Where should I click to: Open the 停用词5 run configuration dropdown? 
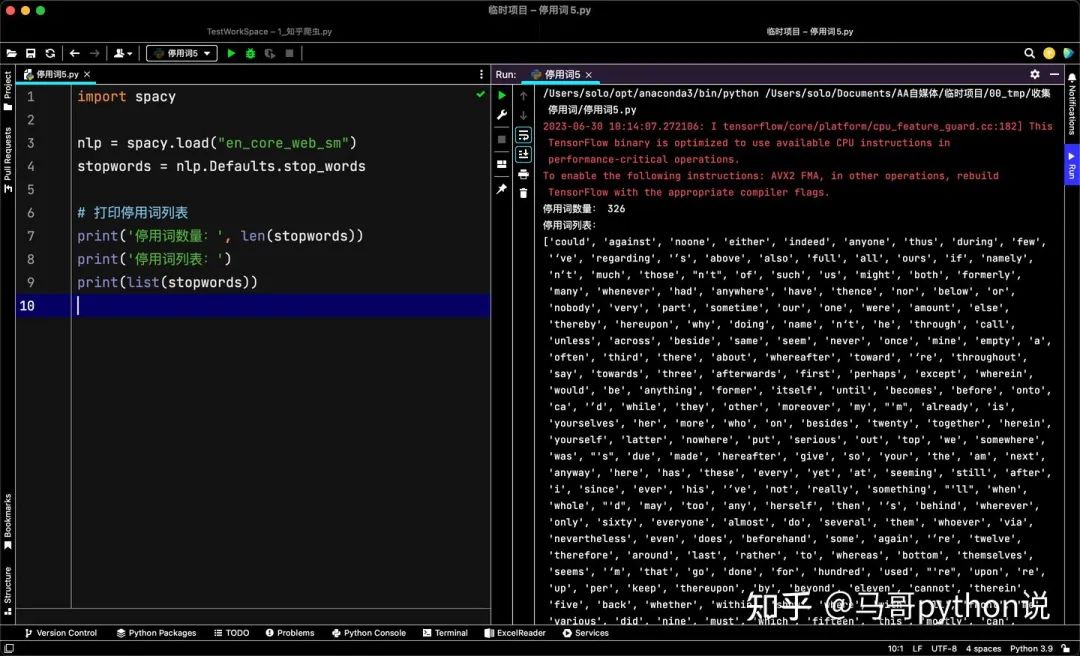click(181, 53)
